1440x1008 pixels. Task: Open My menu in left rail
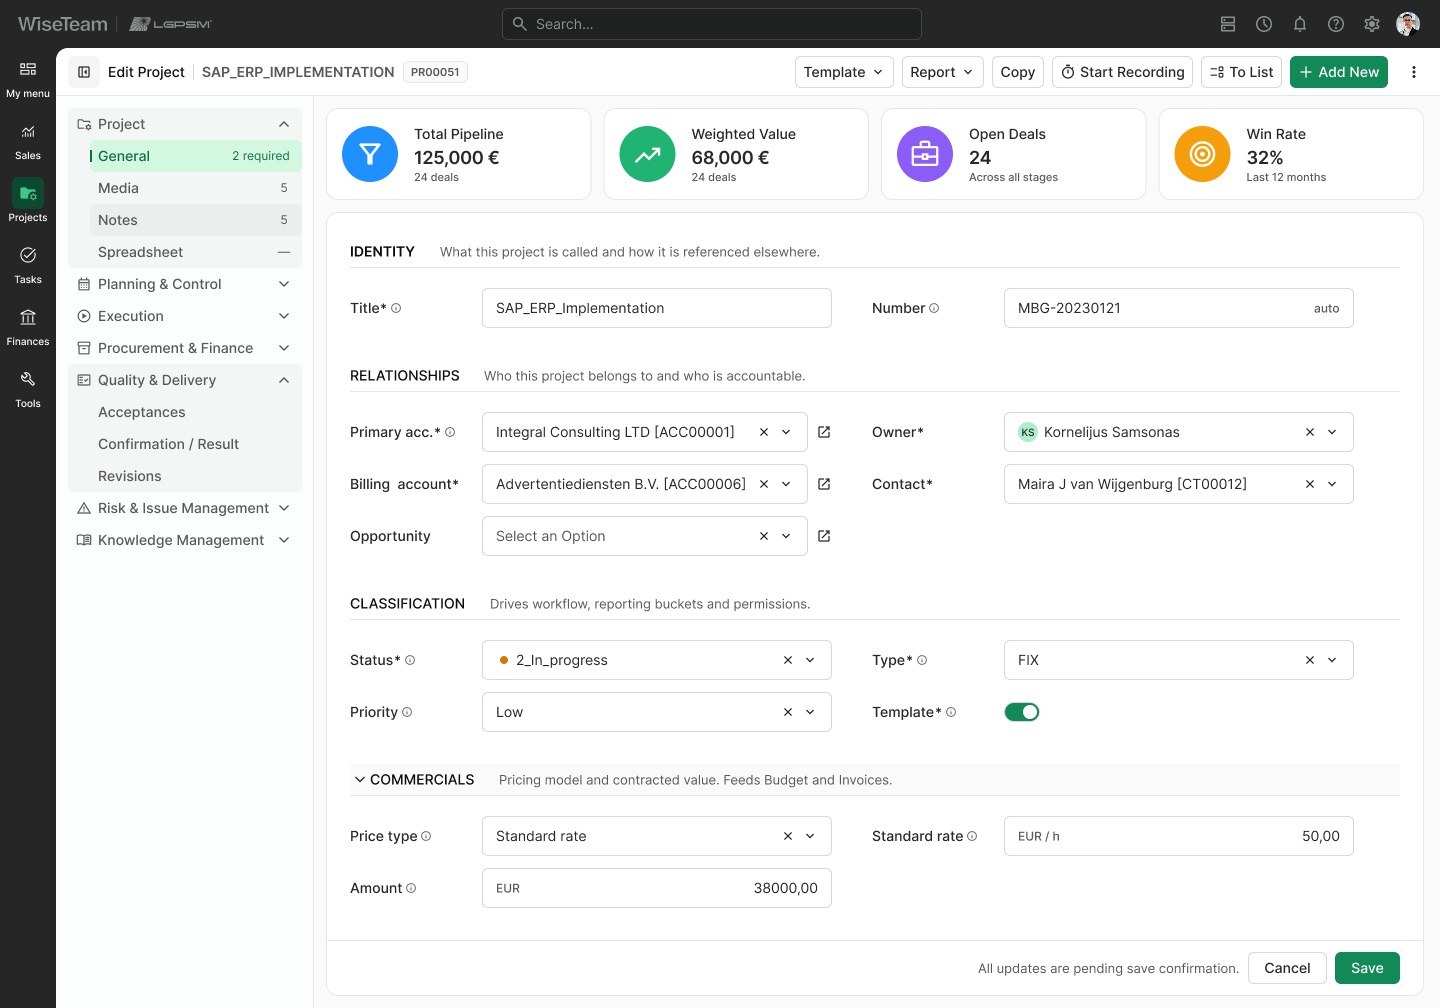coord(28,79)
